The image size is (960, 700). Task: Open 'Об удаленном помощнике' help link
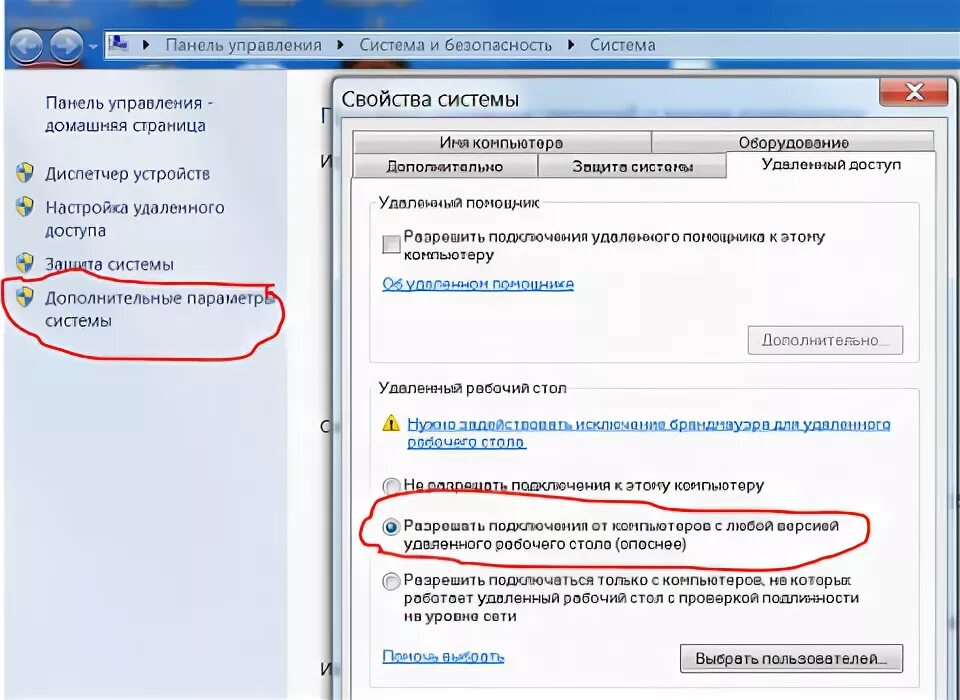478,284
